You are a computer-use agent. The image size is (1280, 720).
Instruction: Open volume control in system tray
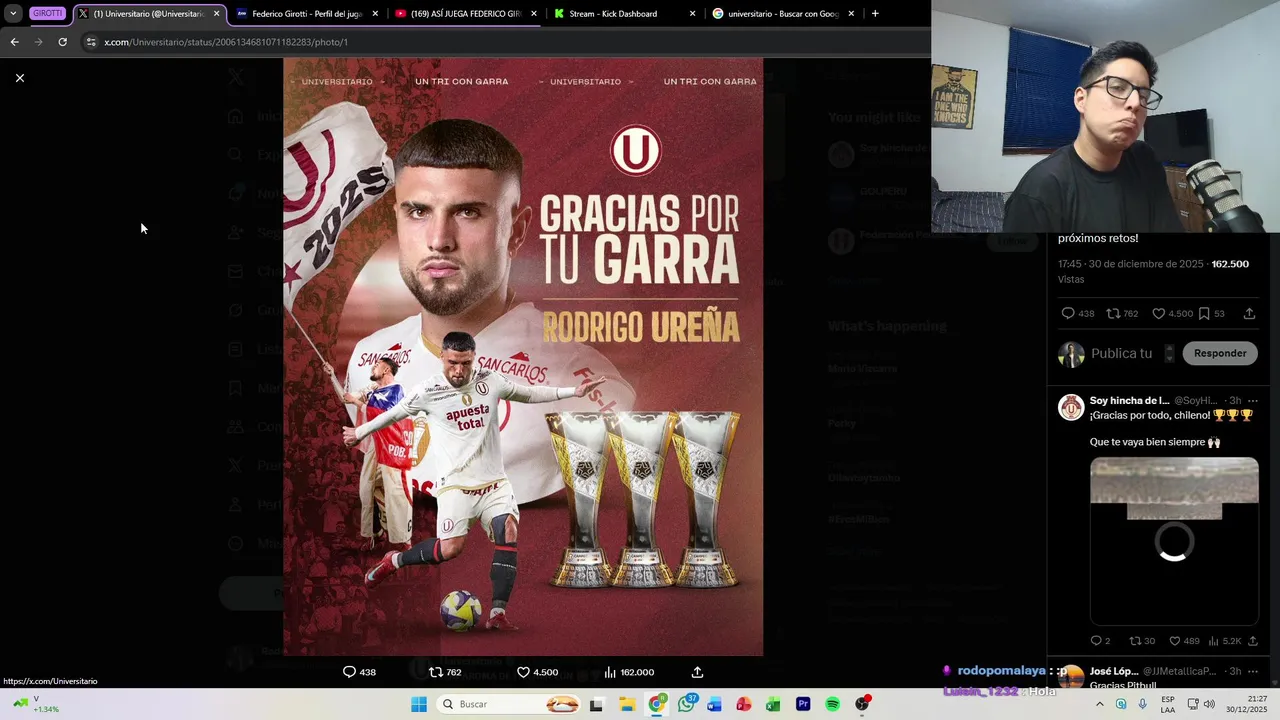coord(1208,704)
